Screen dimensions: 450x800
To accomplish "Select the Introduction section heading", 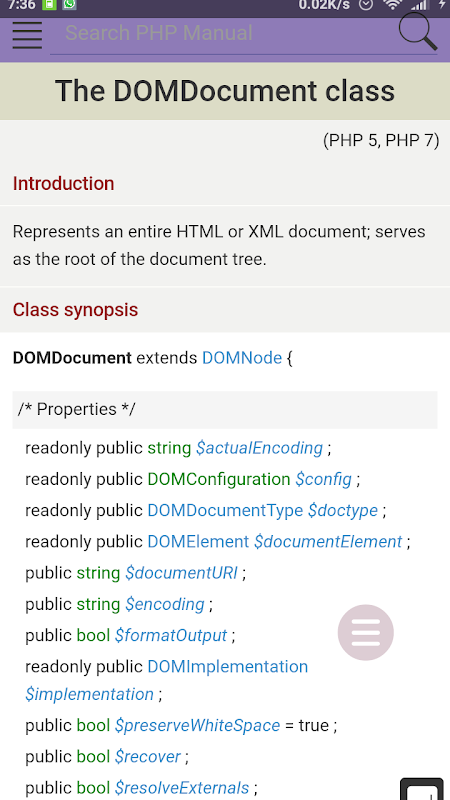I will 64,184.
